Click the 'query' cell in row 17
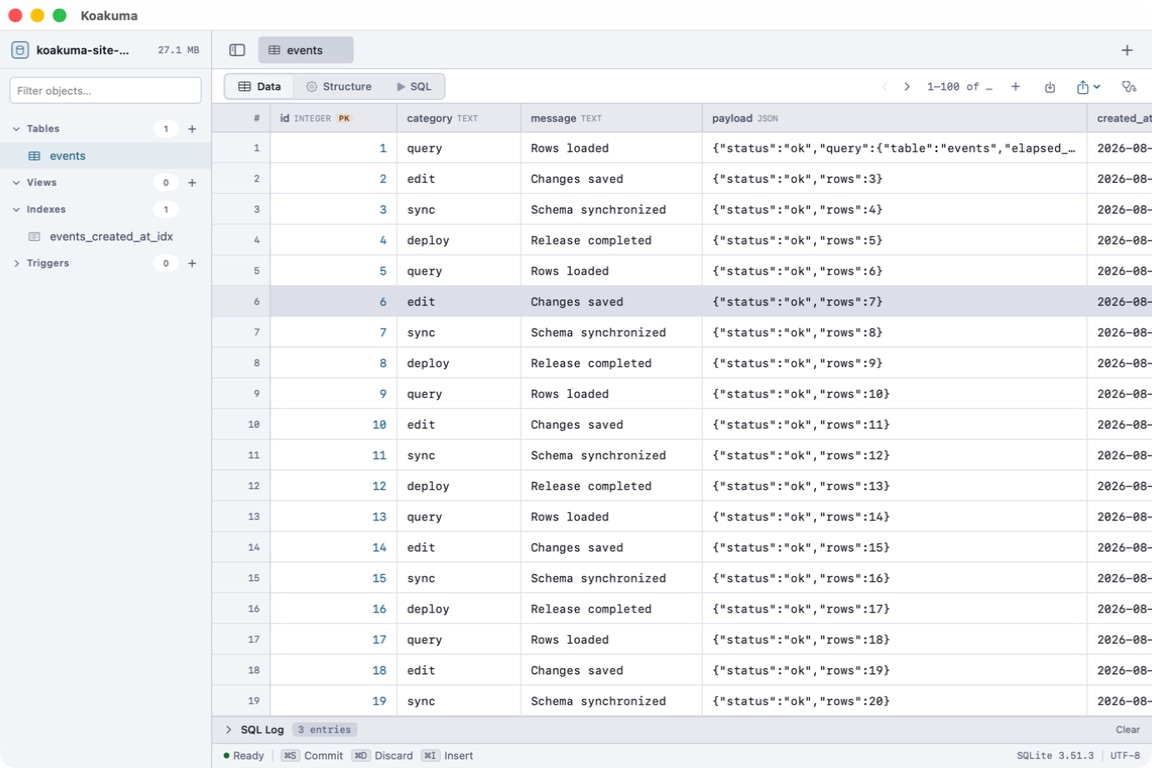This screenshot has width=1152, height=768. [x=459, y=639]
